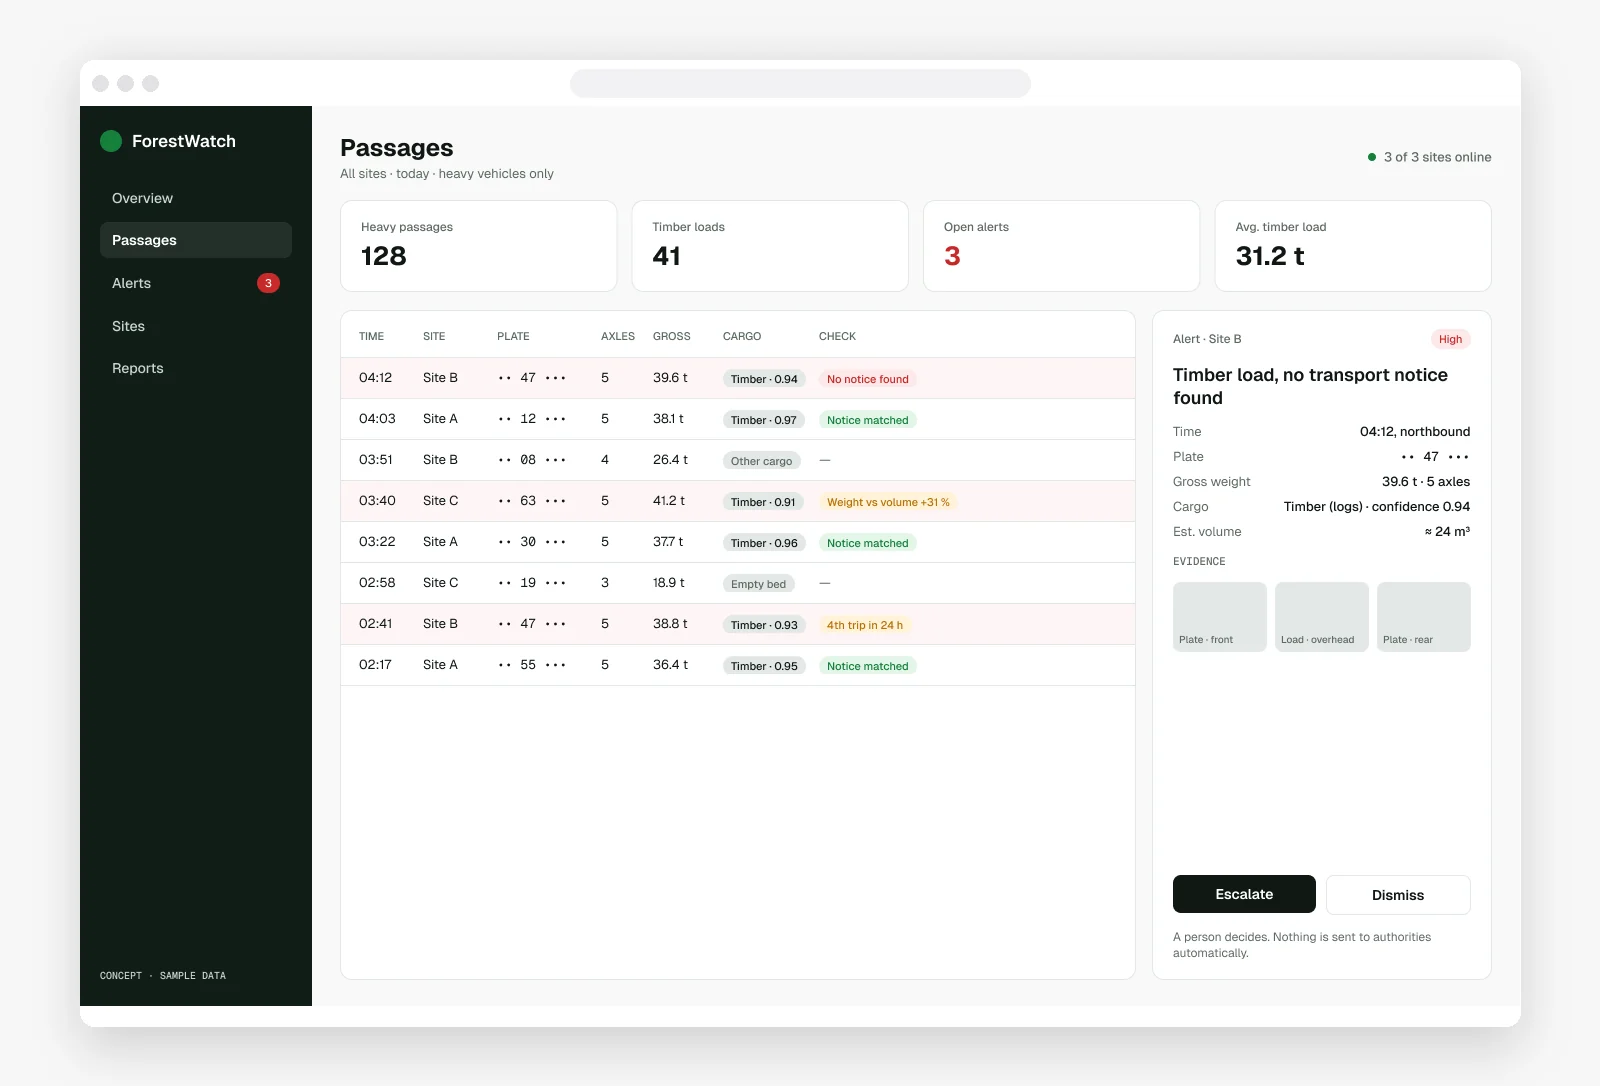Open the Plate front evidence thumbnail
This screenshot has width=1600, height=1086.
(1220, 617)
